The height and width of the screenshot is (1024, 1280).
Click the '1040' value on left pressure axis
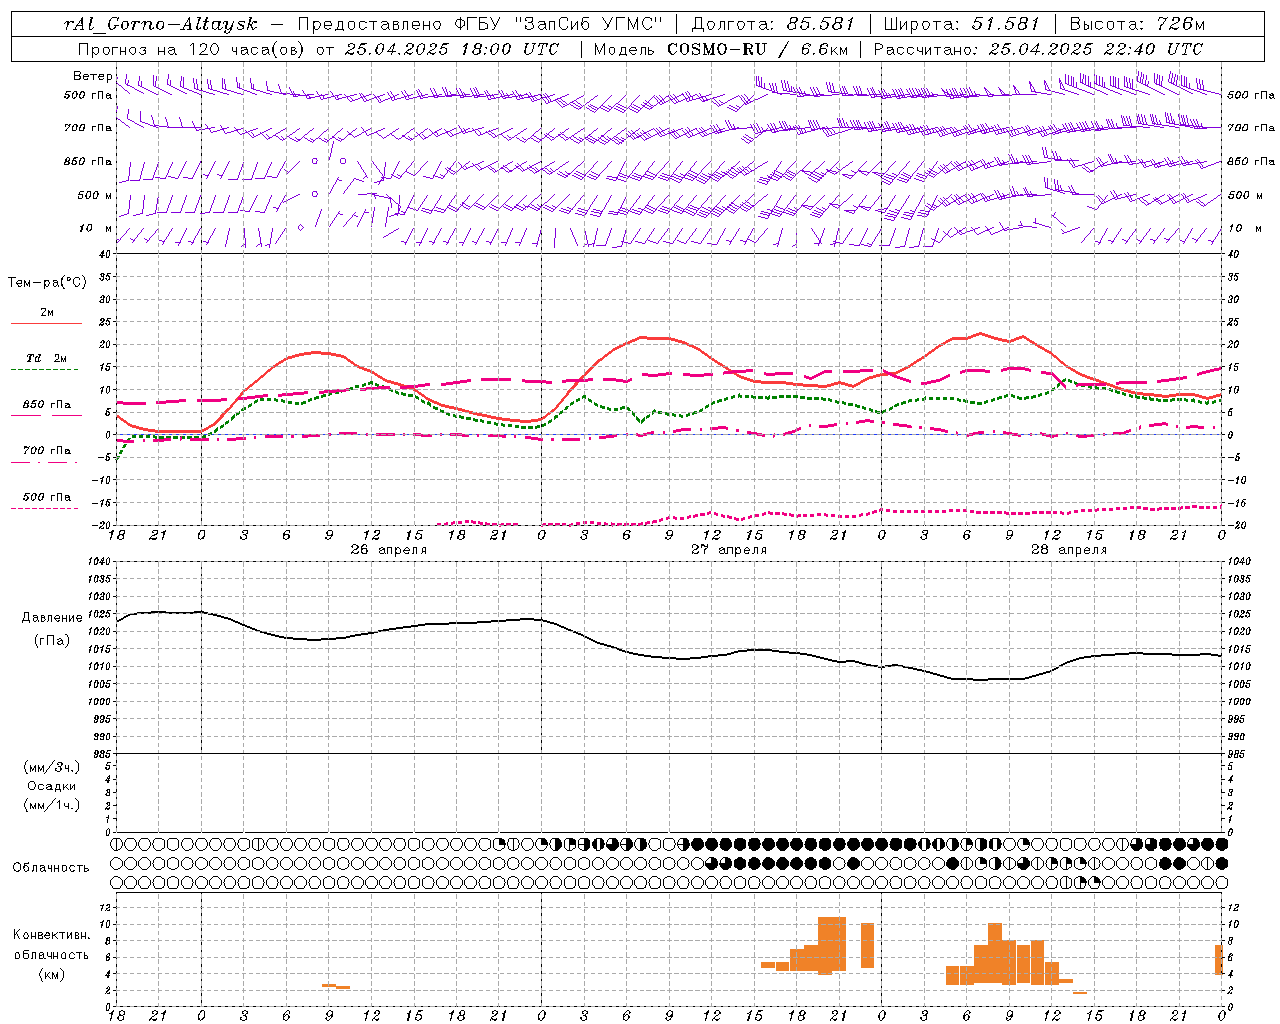click(100, 562)
